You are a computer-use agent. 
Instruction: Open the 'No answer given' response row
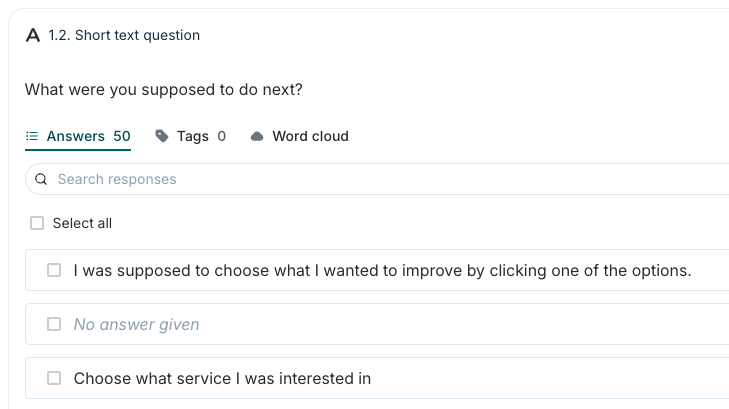click(378, 324)
